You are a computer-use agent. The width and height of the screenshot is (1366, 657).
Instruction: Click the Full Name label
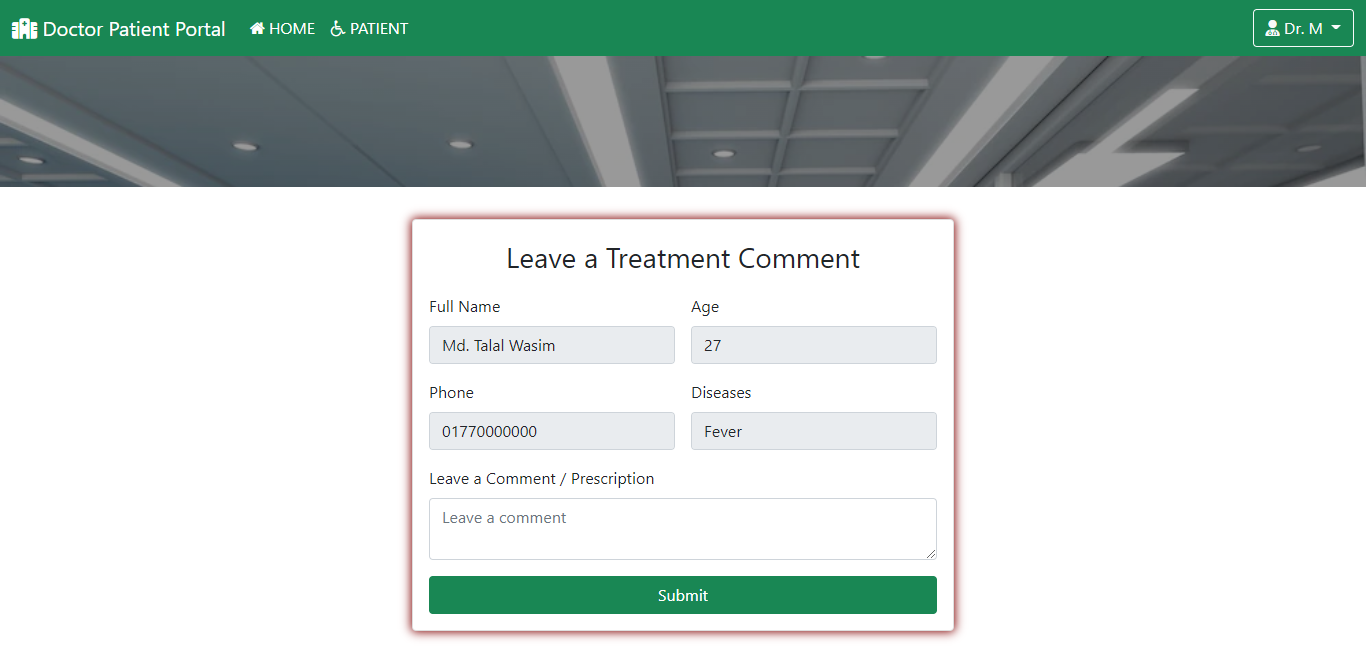click(465, 307)
